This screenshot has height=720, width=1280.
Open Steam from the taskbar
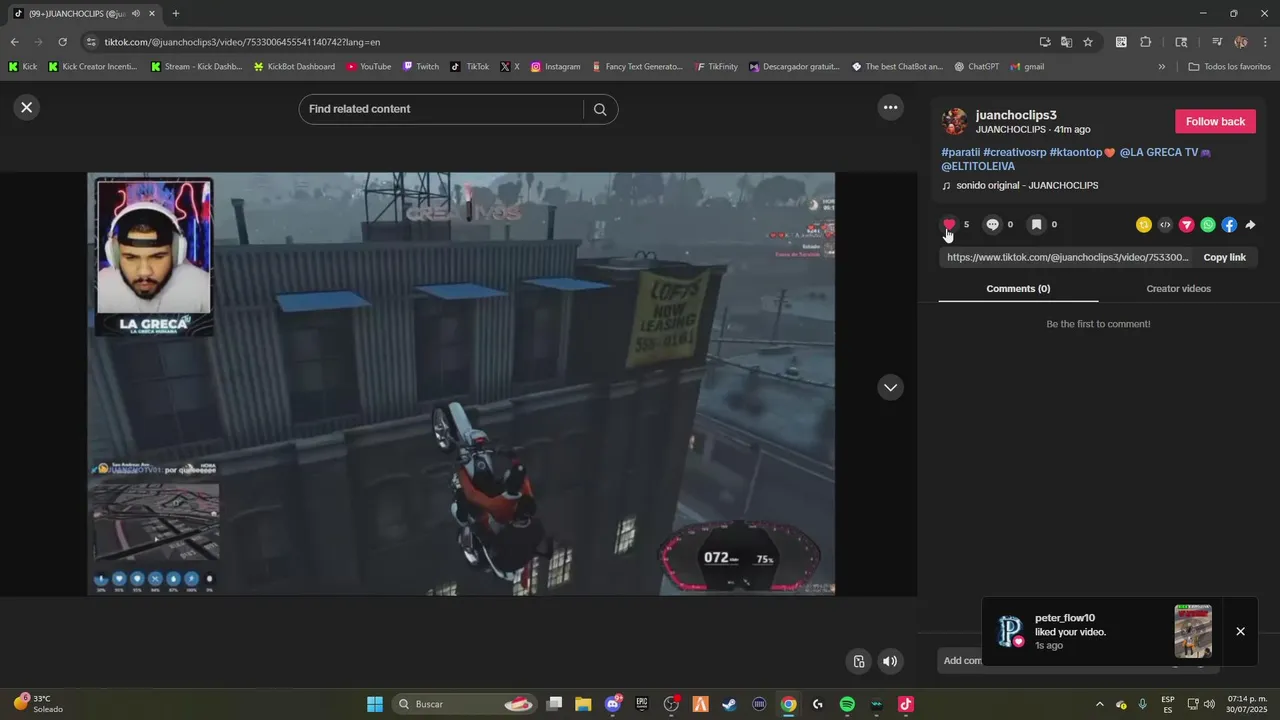730,704
